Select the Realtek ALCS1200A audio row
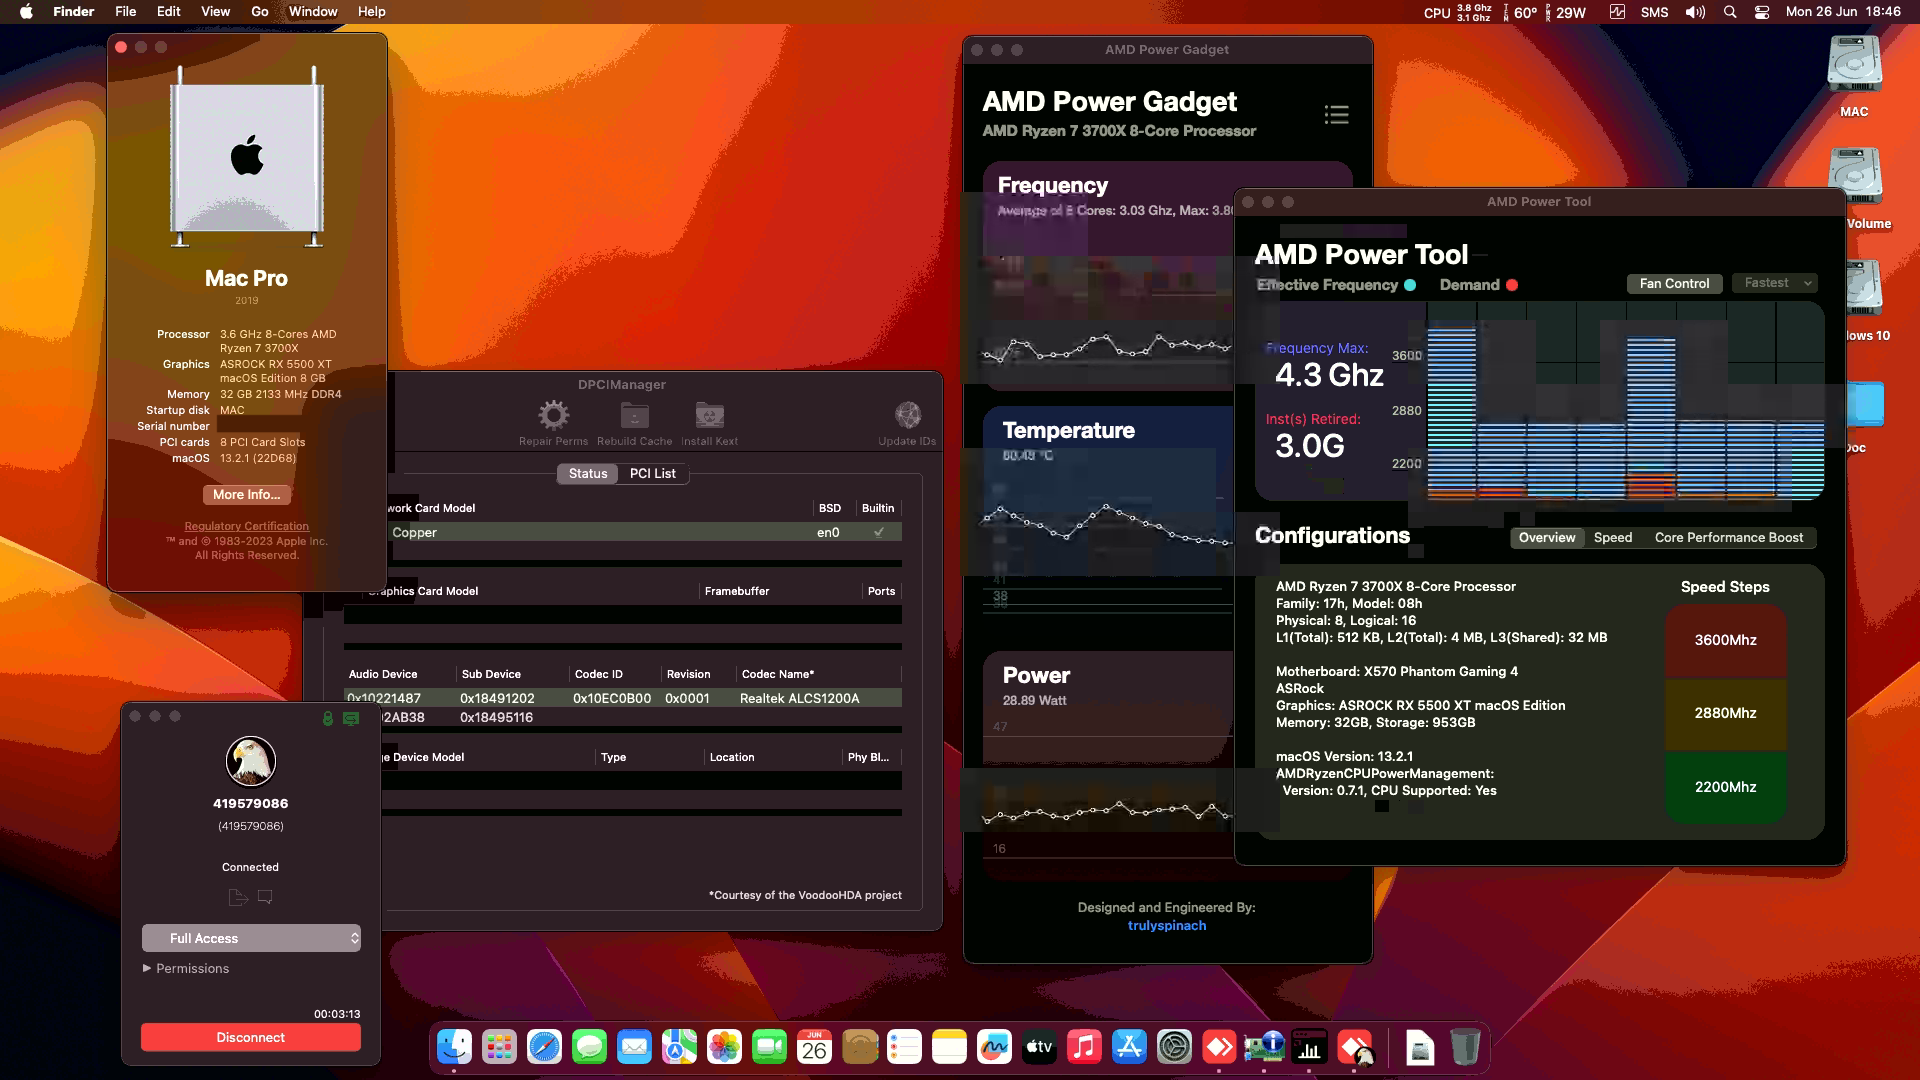The width and height of the screenshot is (1920, 1080). coord(623,698)
